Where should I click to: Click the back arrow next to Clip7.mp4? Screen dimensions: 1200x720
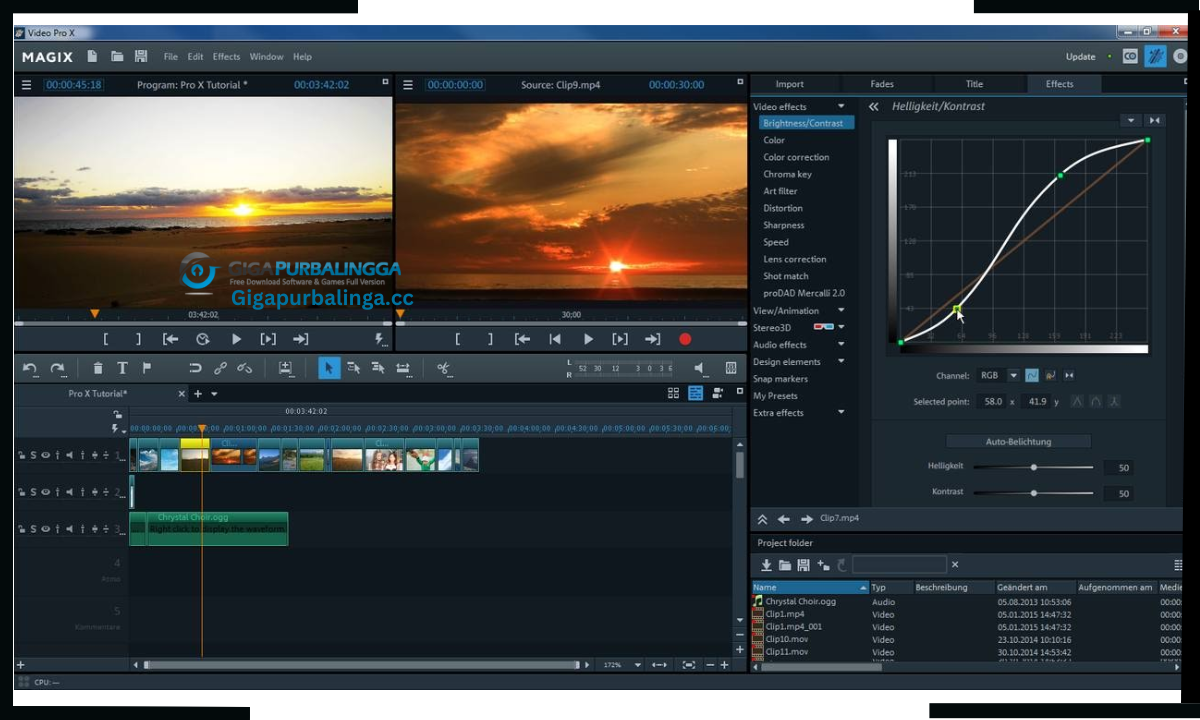pos(784,519)
